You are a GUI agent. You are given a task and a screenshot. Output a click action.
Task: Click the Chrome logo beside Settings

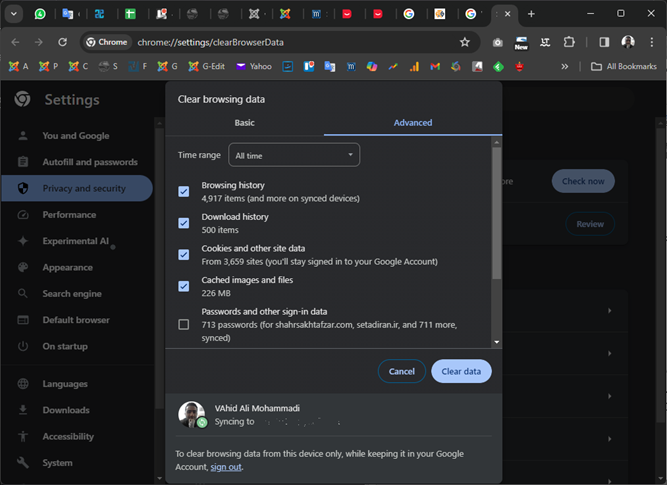coord(22,100)
